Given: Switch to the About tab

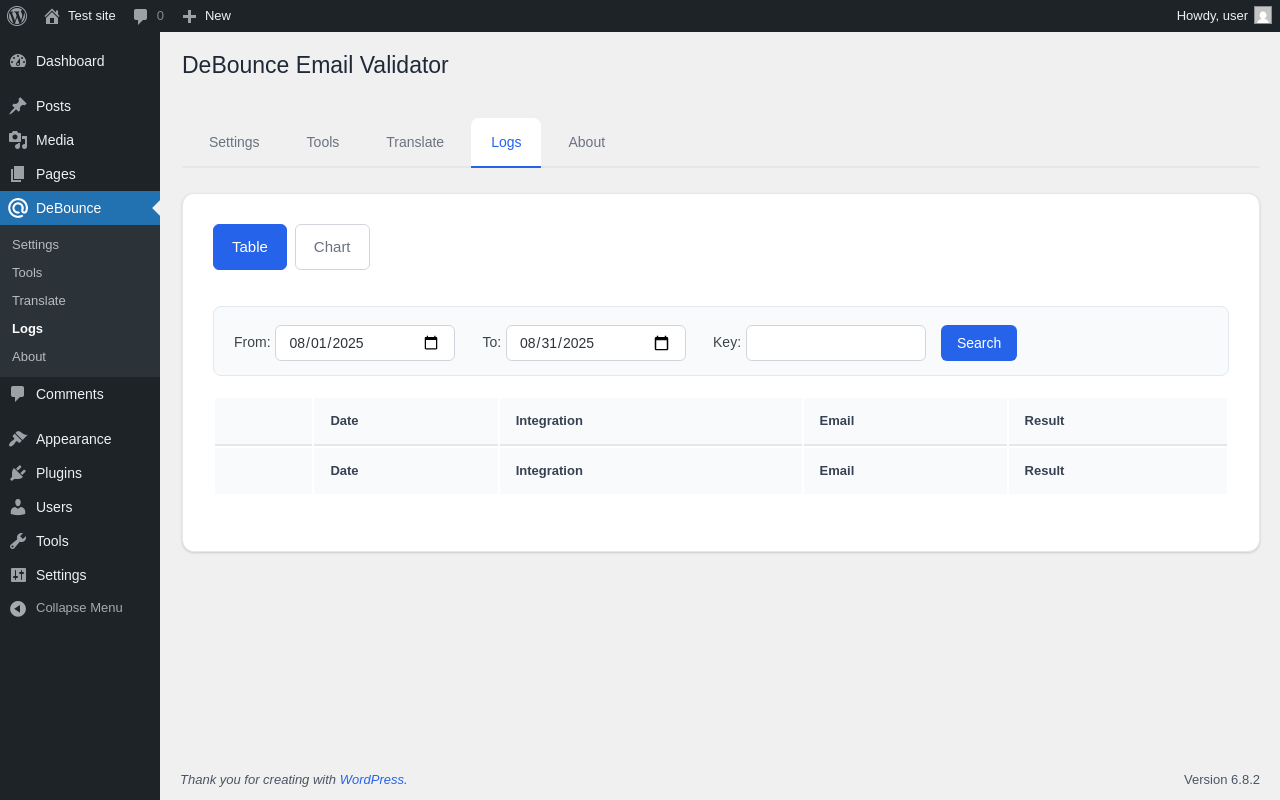Looking at the screenshot, I should click(x=587, y=142).
